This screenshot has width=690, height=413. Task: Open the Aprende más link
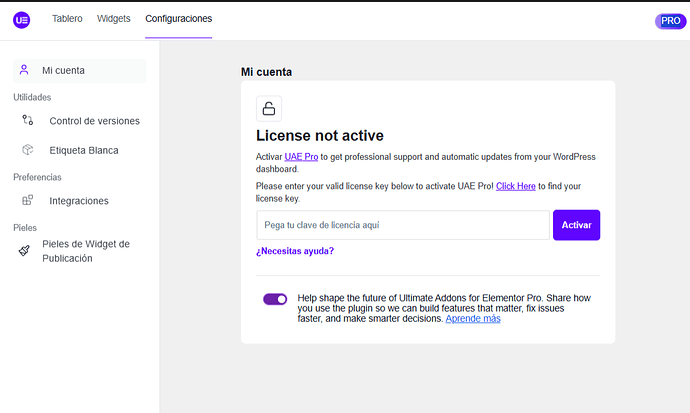(473, 318)
